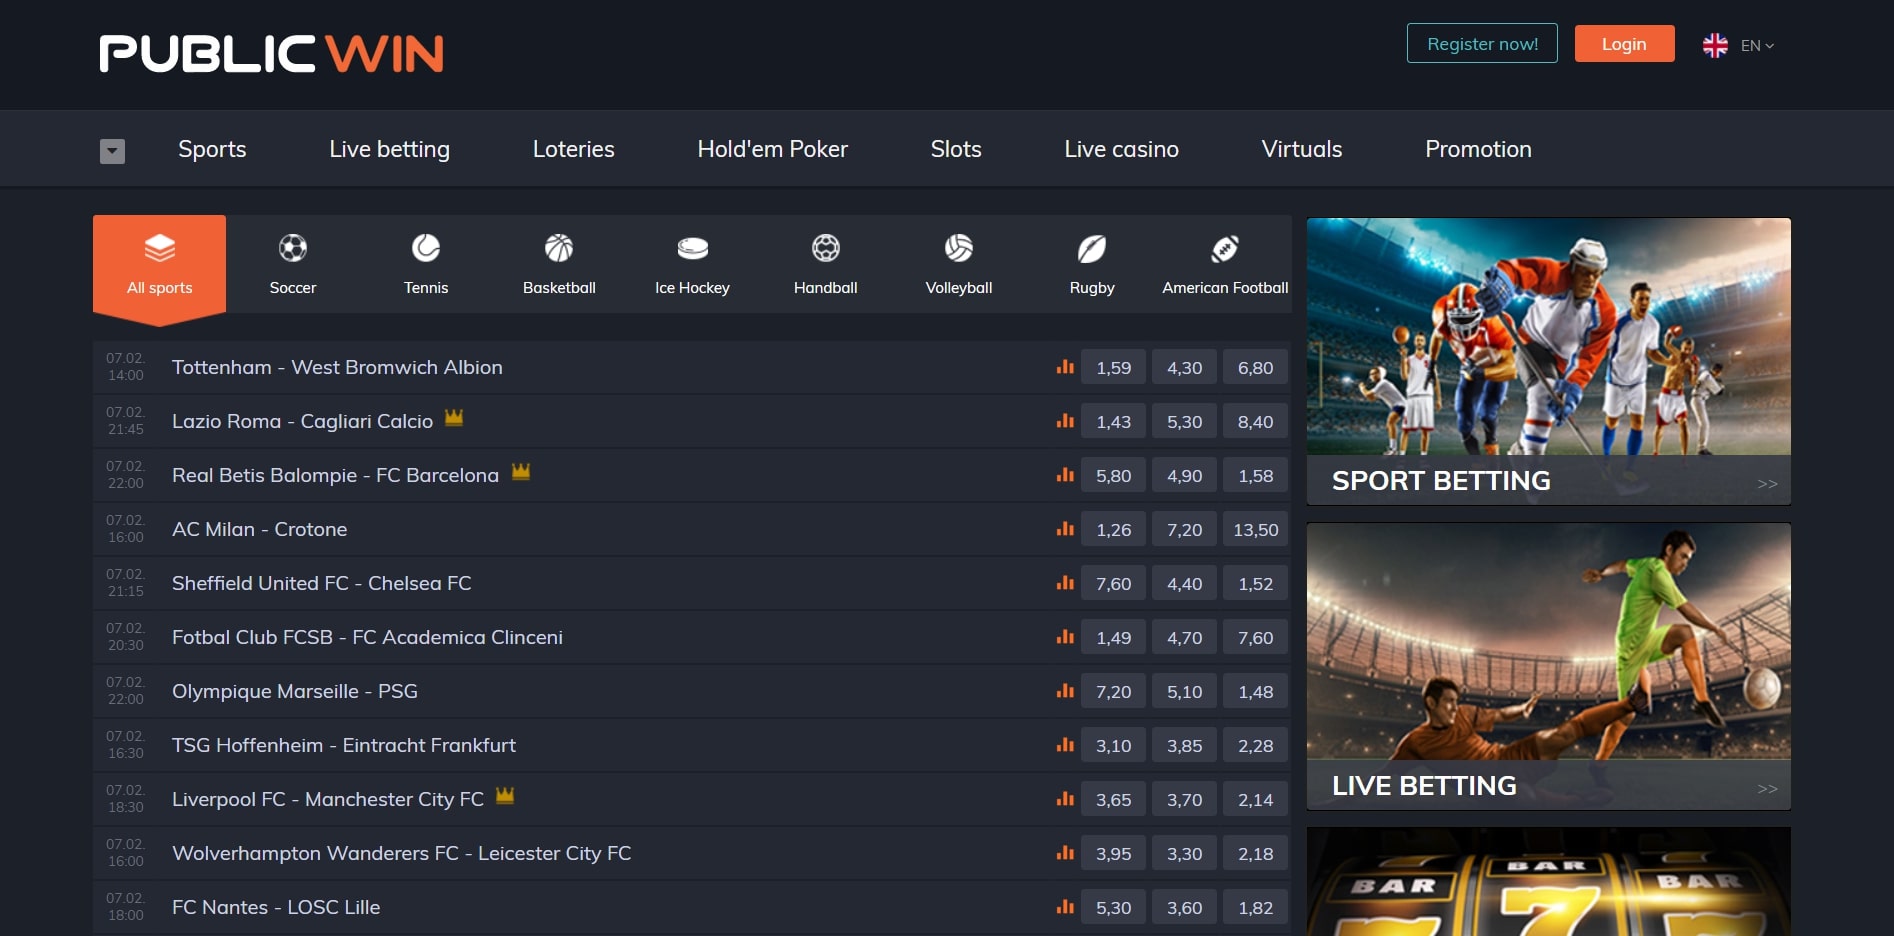Select the Rugby ball icon

1092,248
